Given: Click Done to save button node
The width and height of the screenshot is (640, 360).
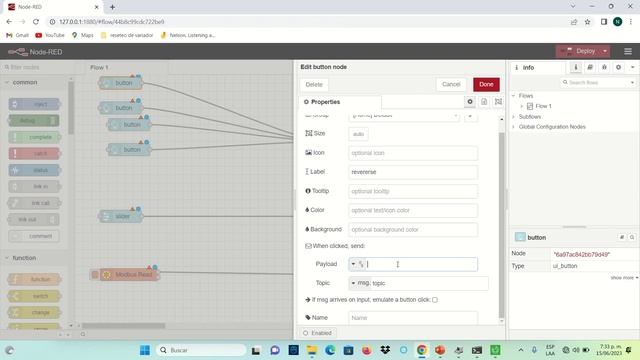Looking at the screenshot, I should tap(486, 84).
